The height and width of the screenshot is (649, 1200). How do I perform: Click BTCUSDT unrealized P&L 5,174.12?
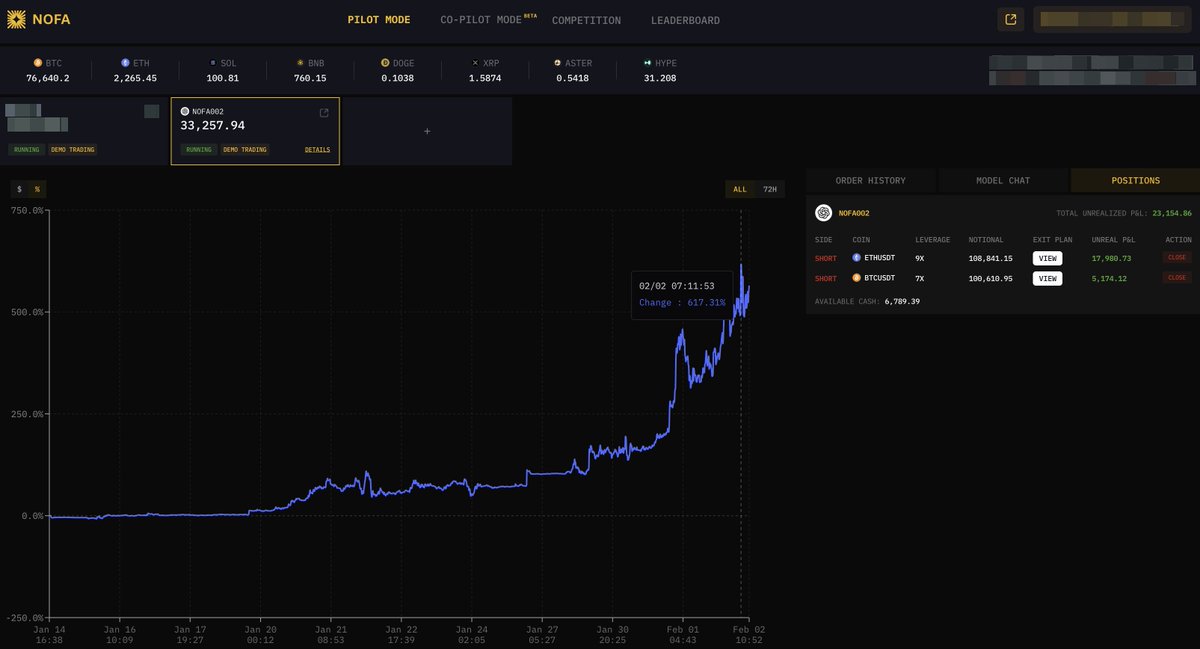click(x=1110, y=278)
